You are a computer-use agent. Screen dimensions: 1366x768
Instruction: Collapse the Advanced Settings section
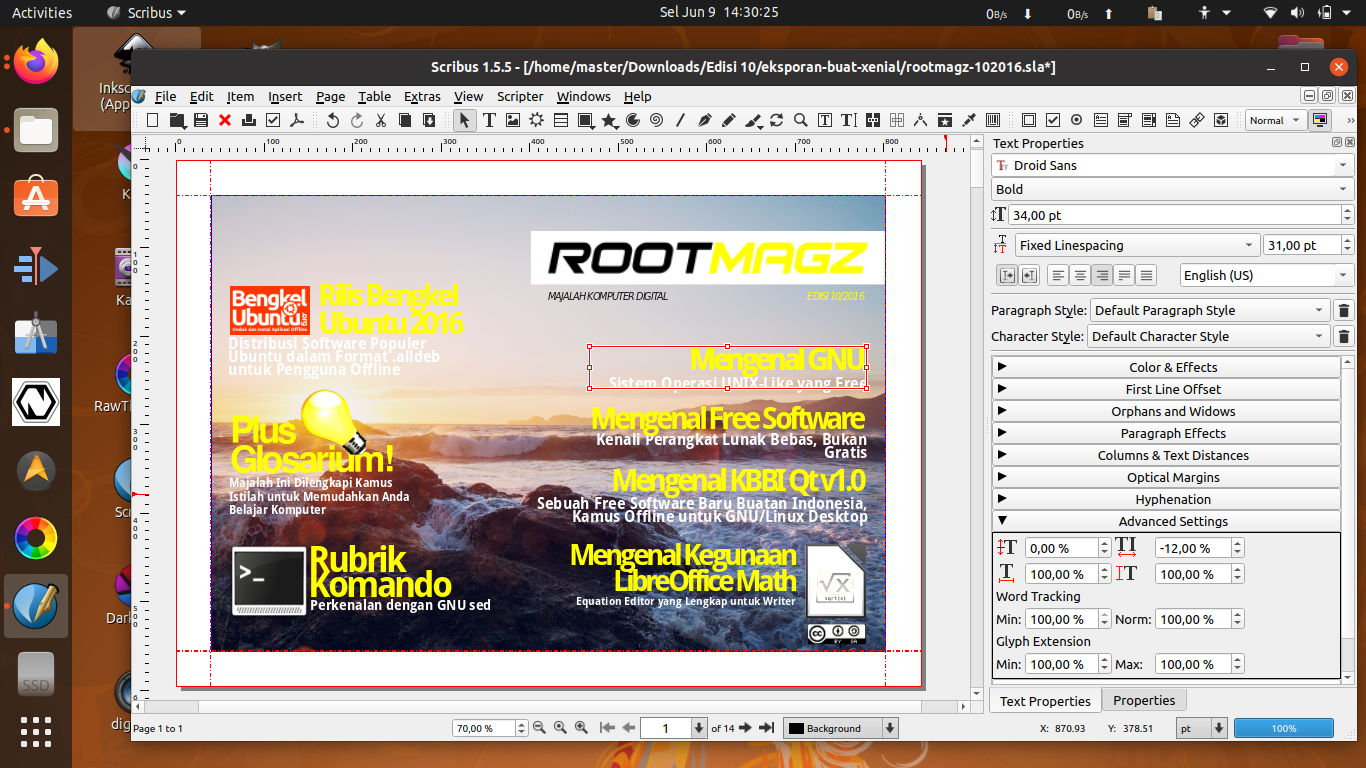[1166, 521]
